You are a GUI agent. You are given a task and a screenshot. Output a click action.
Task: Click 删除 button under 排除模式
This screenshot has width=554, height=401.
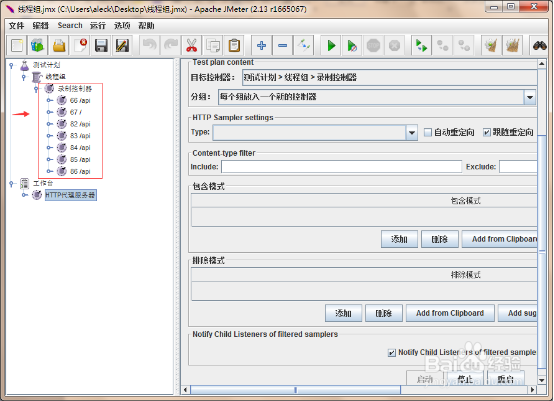pos(384,313)
